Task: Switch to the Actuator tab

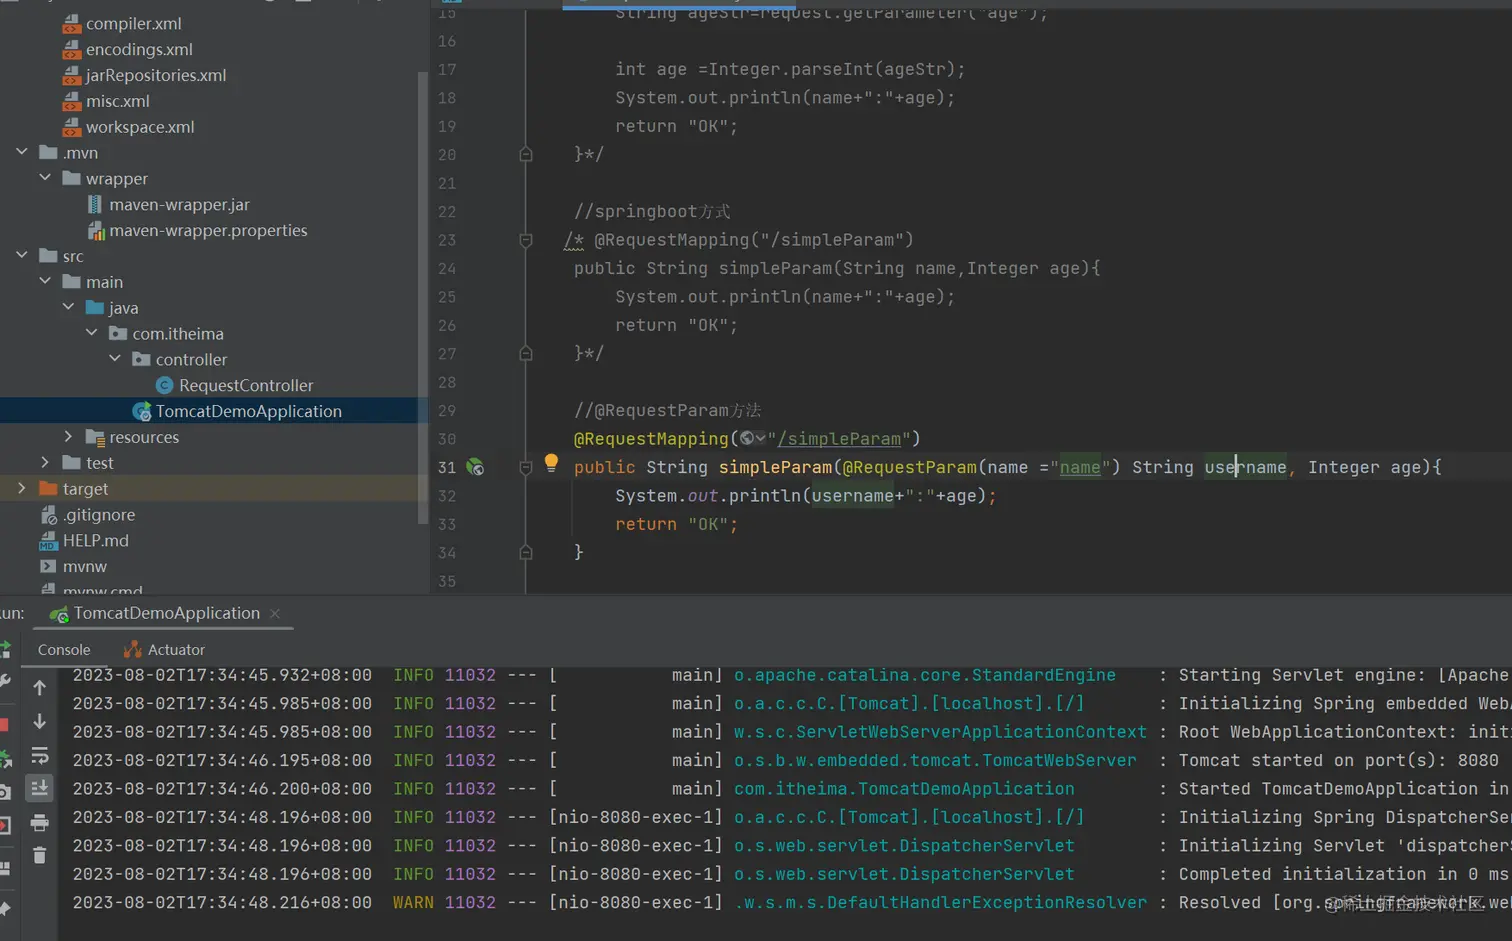Action: tap(164, 650)
